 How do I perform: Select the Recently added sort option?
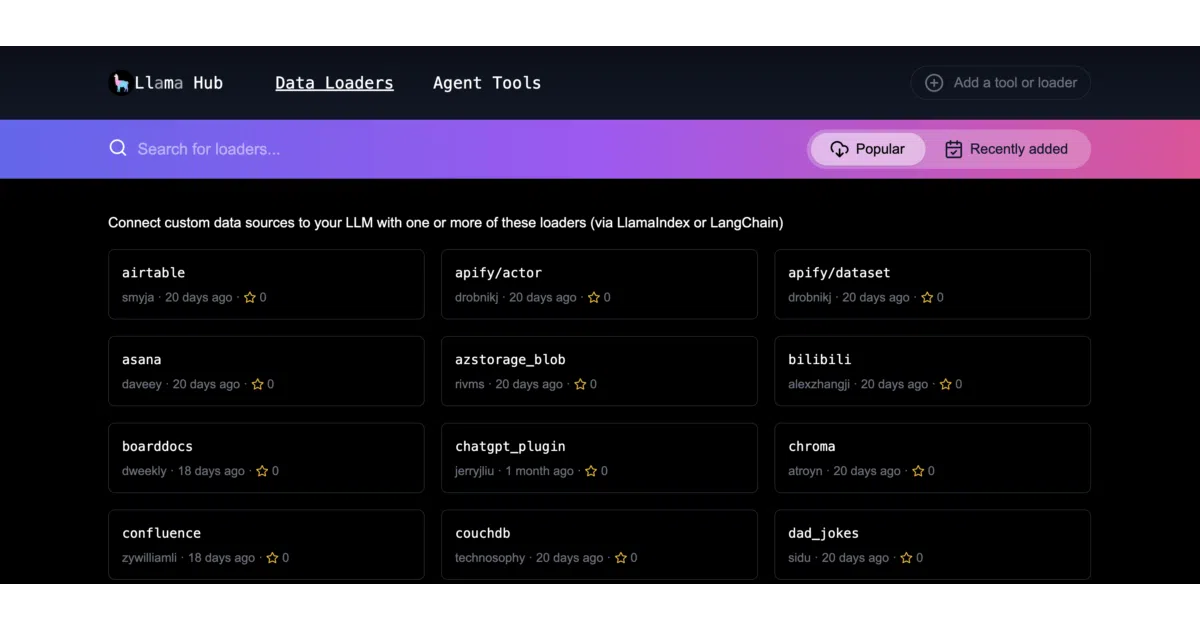[1006, 149]
